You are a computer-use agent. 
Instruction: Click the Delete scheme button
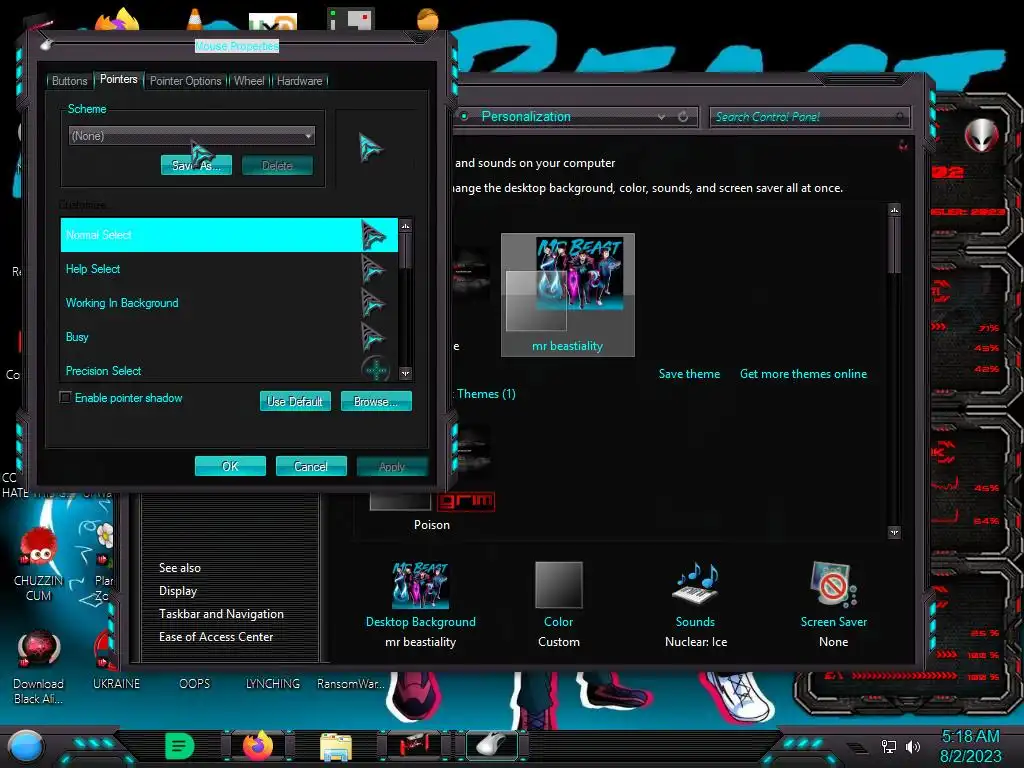click(278, 165)
